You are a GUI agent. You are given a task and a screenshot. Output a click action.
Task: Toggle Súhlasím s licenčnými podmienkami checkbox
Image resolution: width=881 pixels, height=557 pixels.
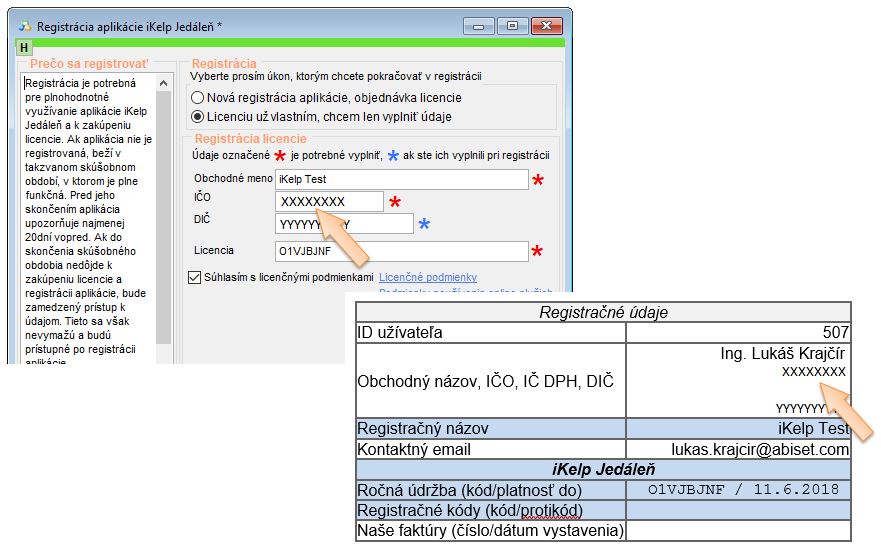tap(194, 277)
